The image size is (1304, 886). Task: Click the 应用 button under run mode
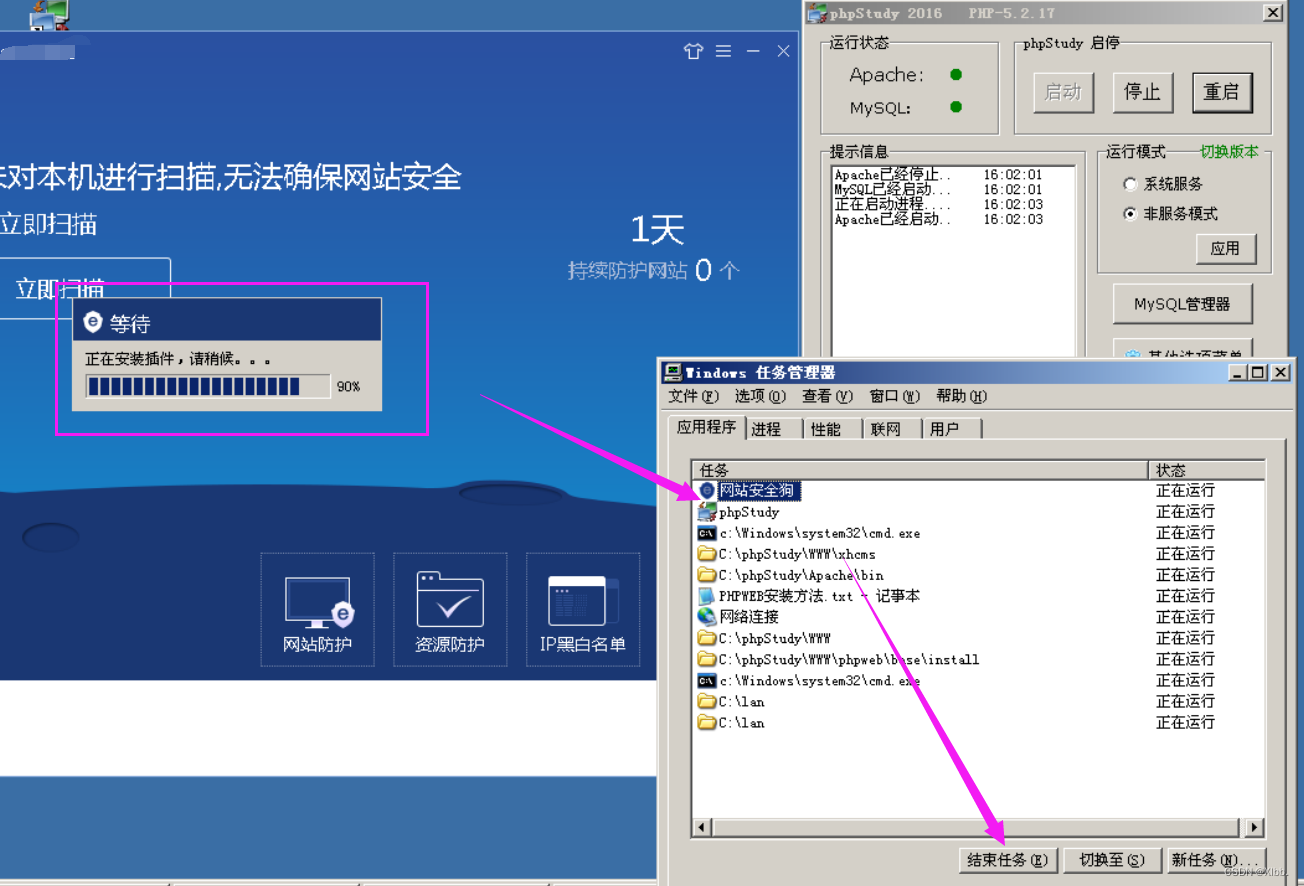click(x=1225, y=249)
